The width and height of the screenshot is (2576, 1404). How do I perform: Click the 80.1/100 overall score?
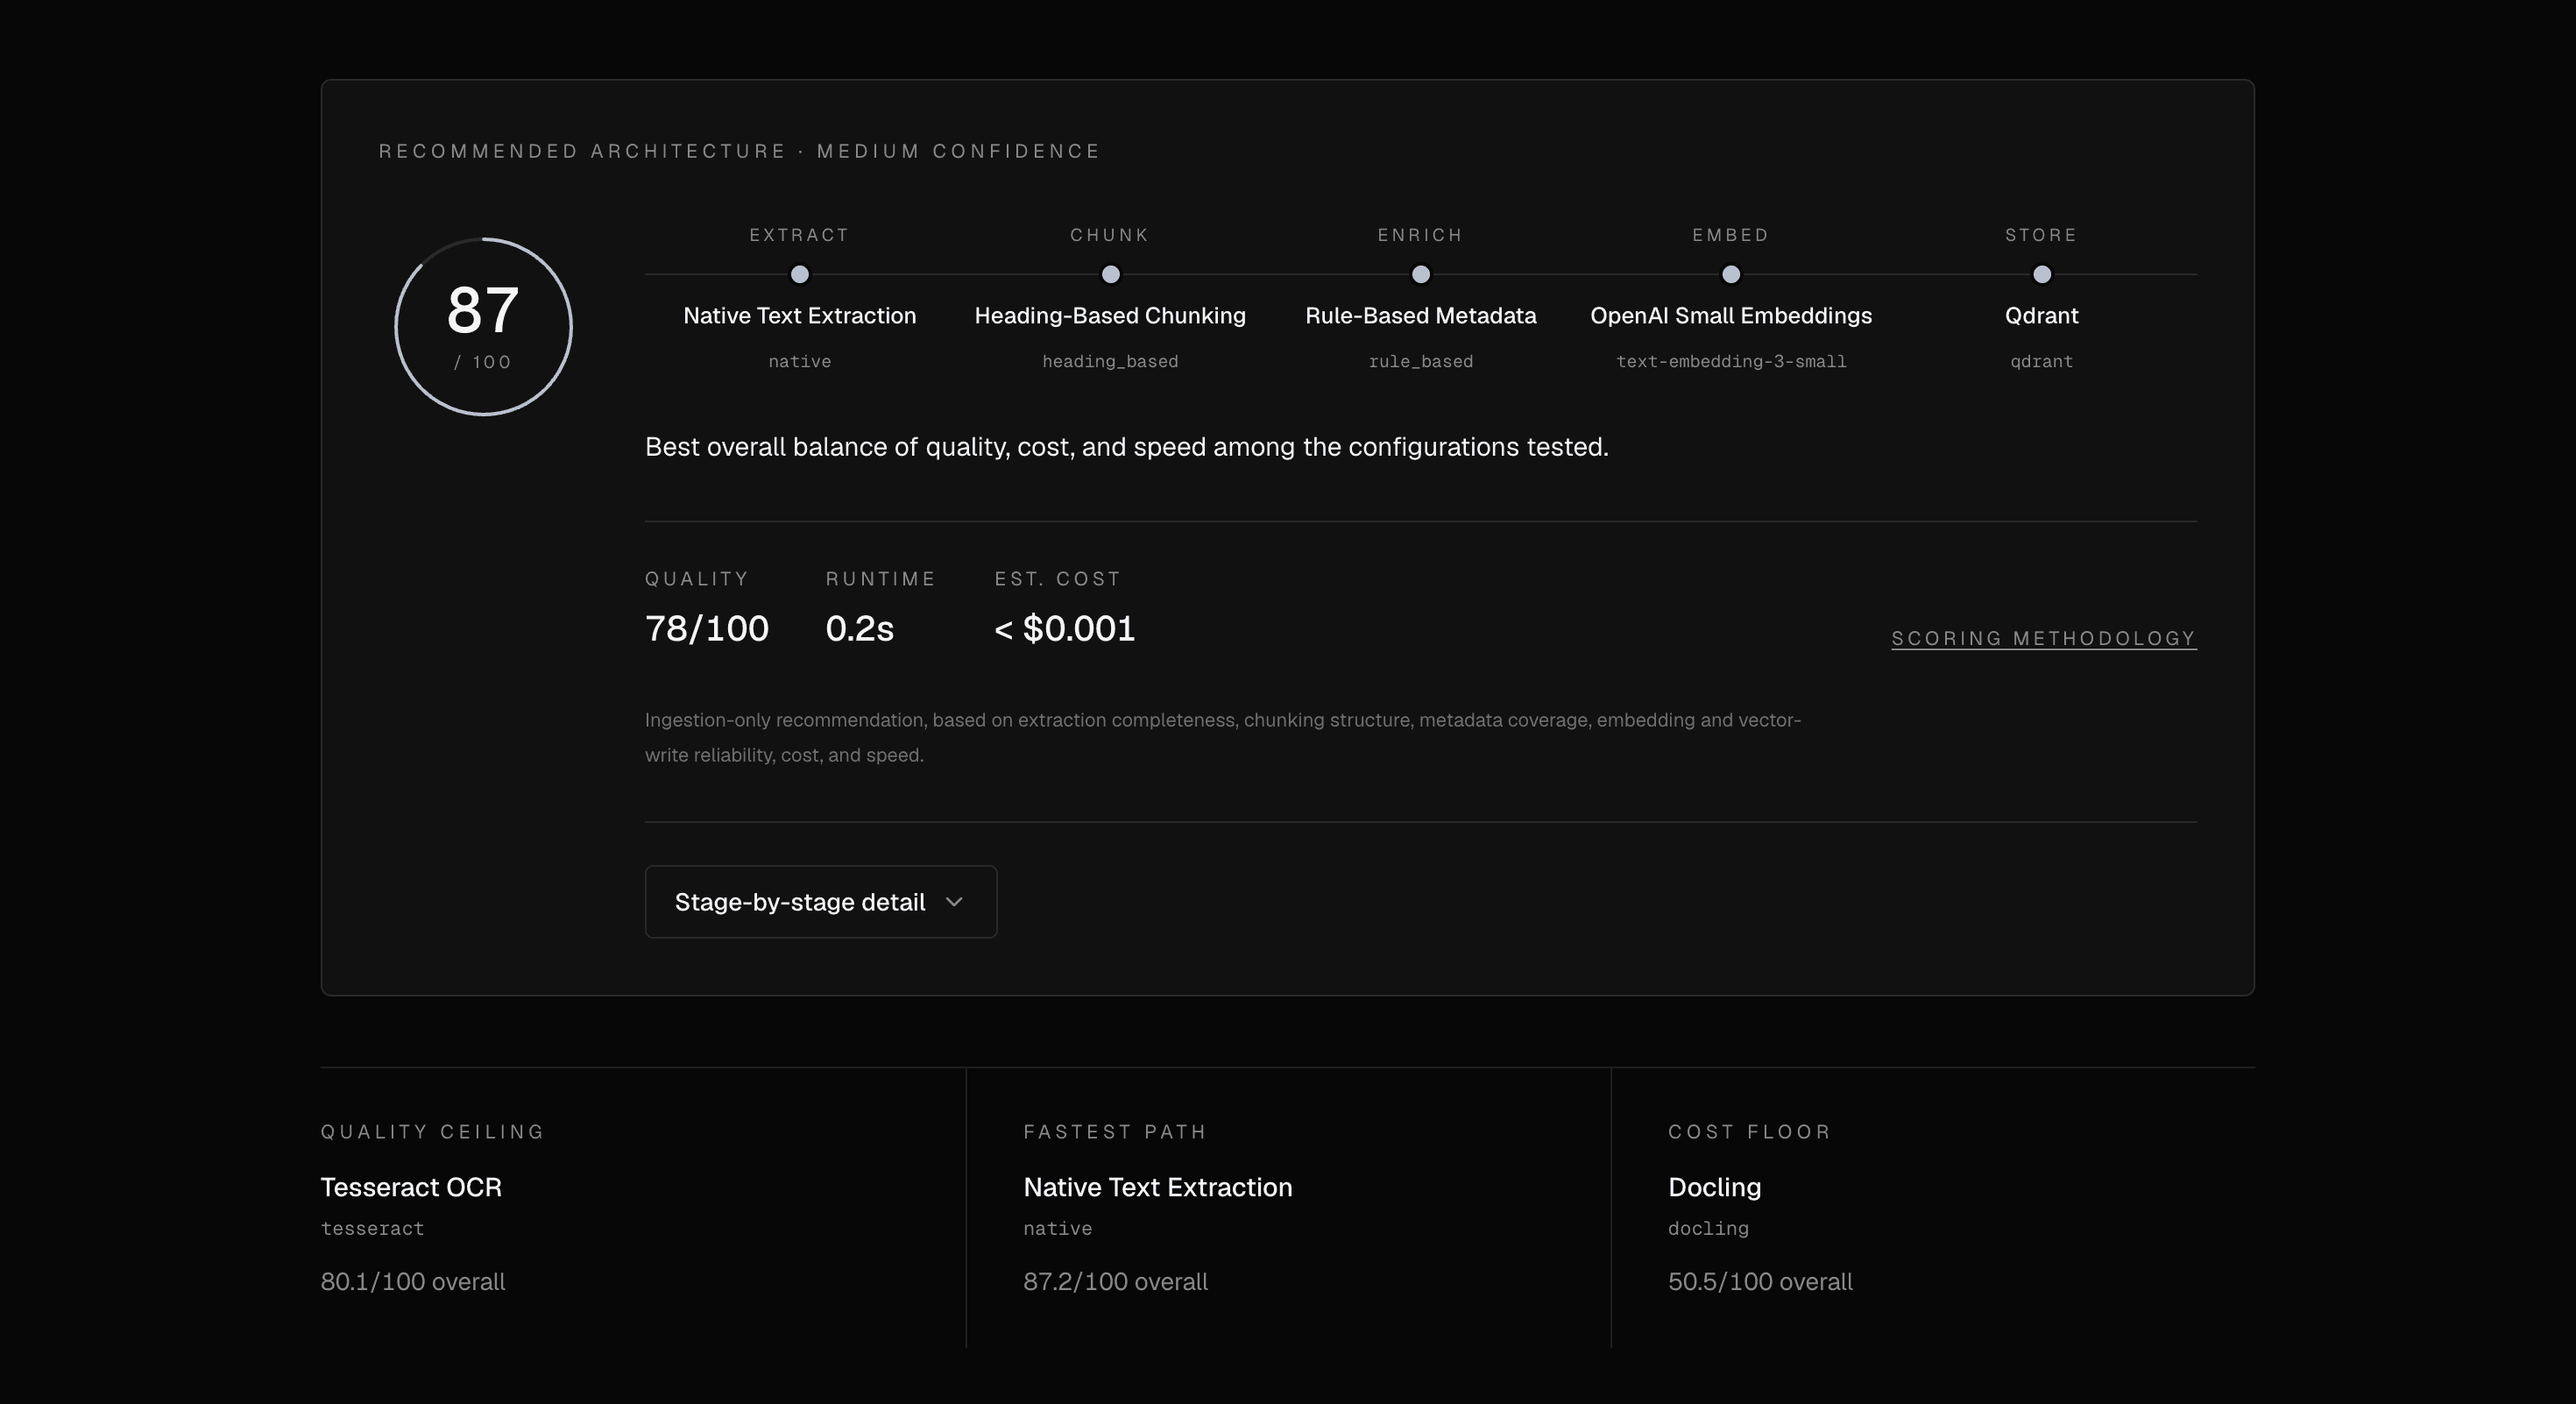click(412, 1282)
